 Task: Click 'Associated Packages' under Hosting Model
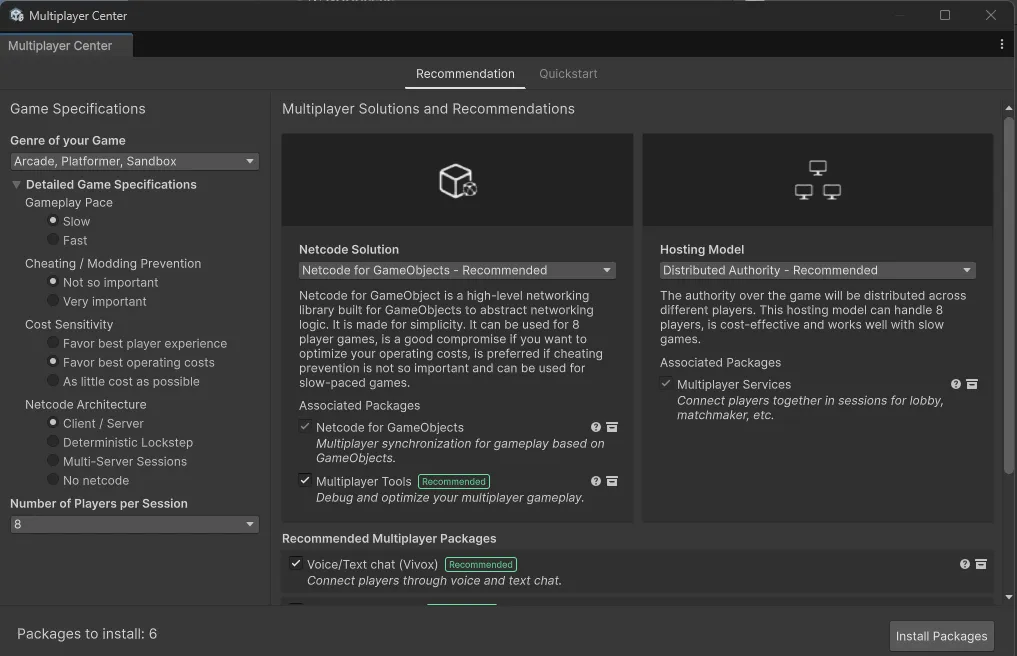721,363
